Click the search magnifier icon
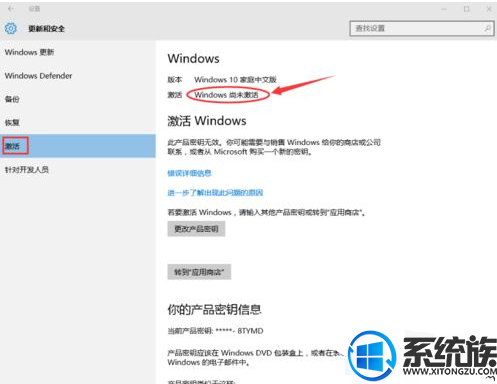The width and height of the screenshot is (497, 384). click(487, 28)
